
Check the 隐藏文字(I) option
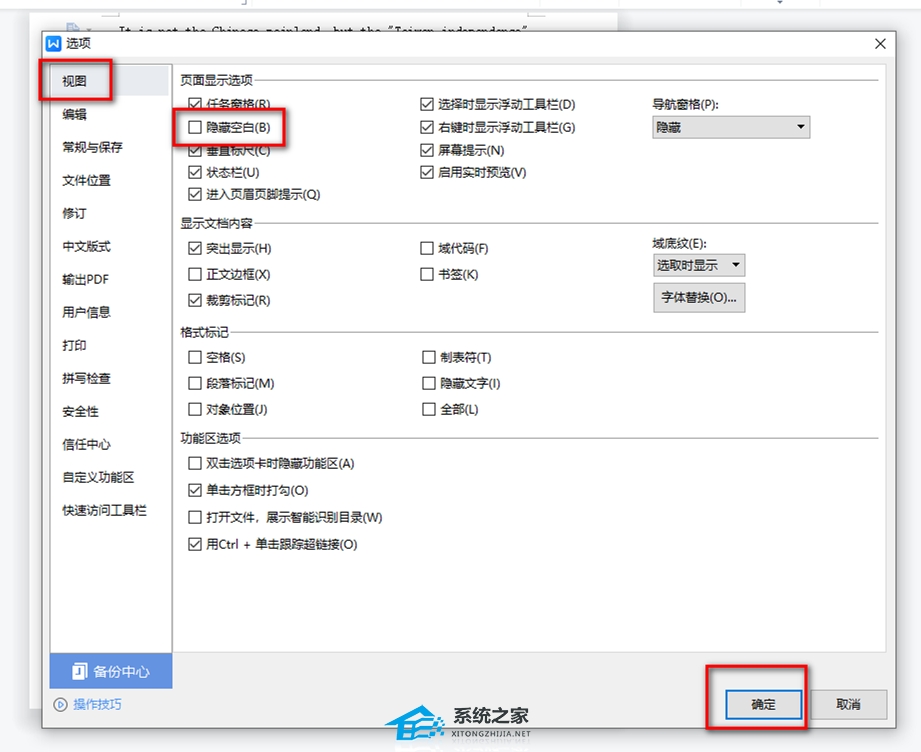(x=429, y=383)
